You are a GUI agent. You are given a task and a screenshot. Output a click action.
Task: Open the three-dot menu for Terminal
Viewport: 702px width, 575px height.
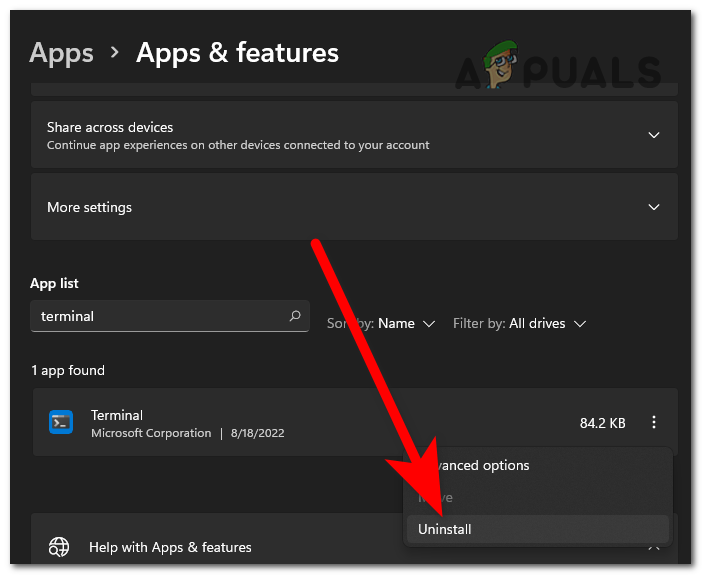654,423
